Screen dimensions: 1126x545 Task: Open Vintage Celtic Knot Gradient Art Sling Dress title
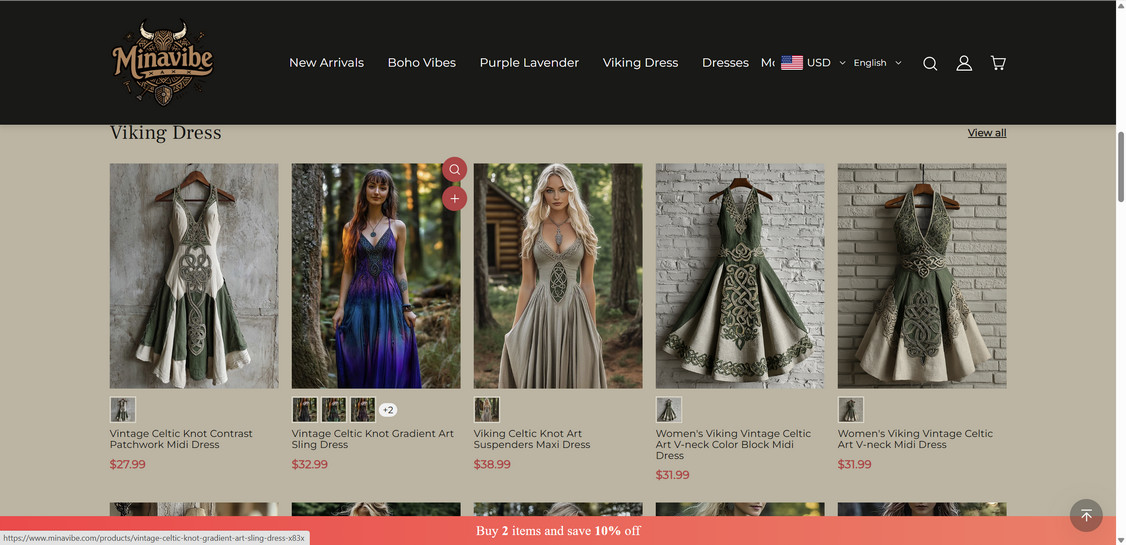(x=373, y=439)
